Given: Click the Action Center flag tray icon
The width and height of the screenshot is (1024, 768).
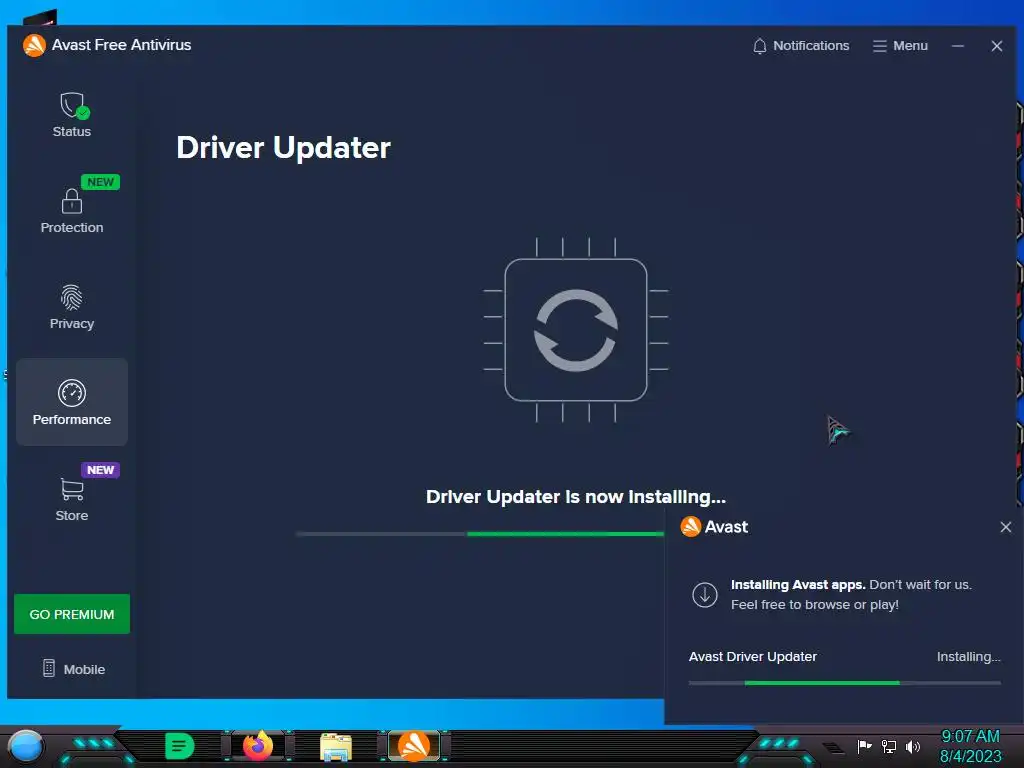Looking at the screenshot, I should click(865, 746).
